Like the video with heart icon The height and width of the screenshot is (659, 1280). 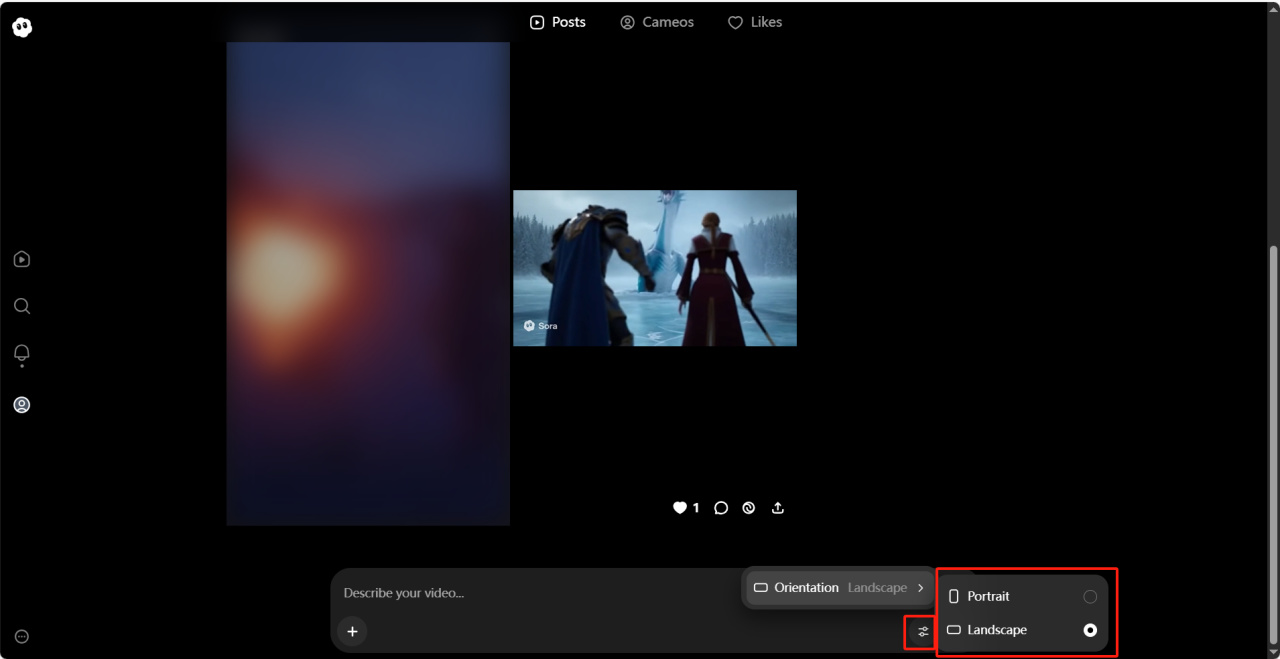click(680, 508)
